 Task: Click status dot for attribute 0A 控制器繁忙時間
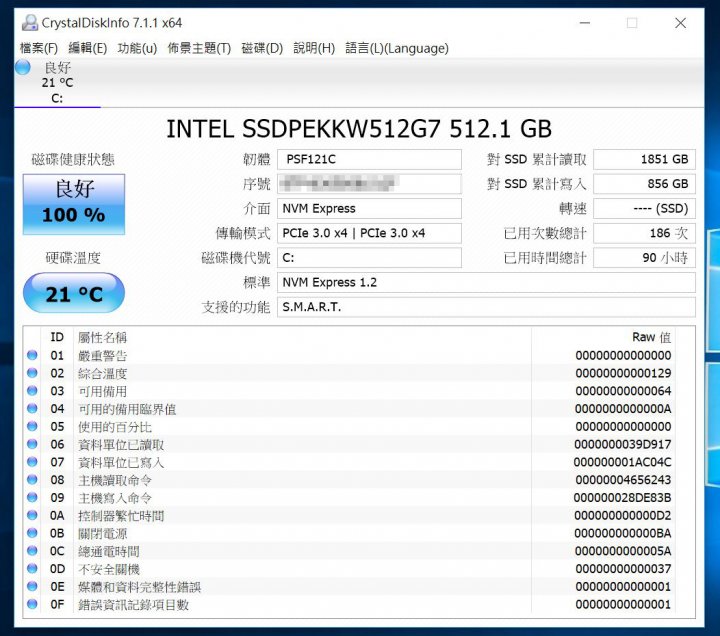click(32, 515)
